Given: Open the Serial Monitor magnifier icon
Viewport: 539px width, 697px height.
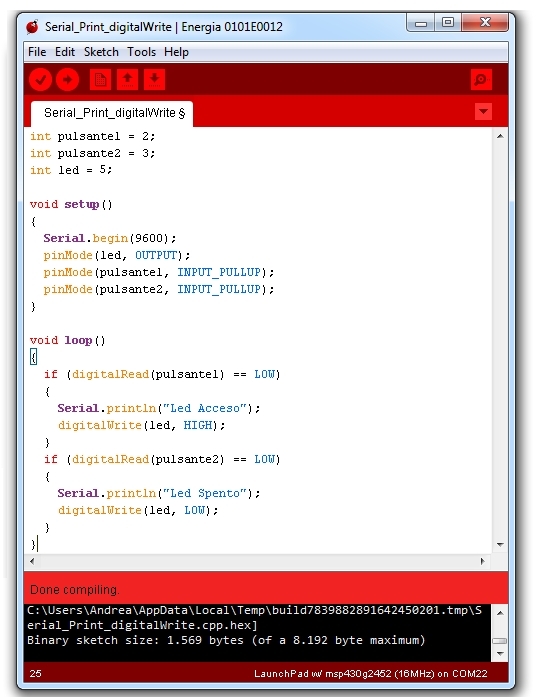Looking at the screenshot, I should point(481,80).
